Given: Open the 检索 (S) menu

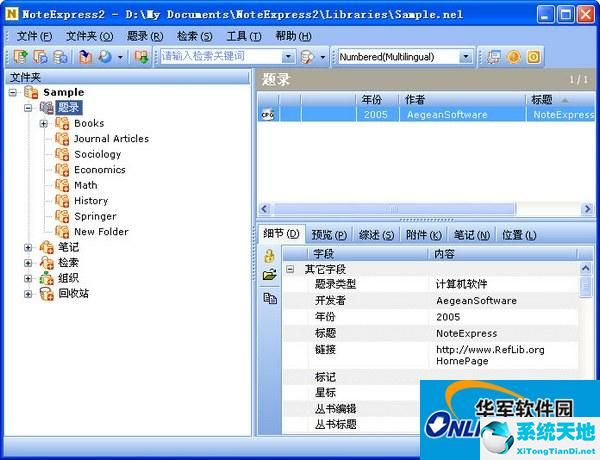Looking at the screenshot, I should pos(194,36).
